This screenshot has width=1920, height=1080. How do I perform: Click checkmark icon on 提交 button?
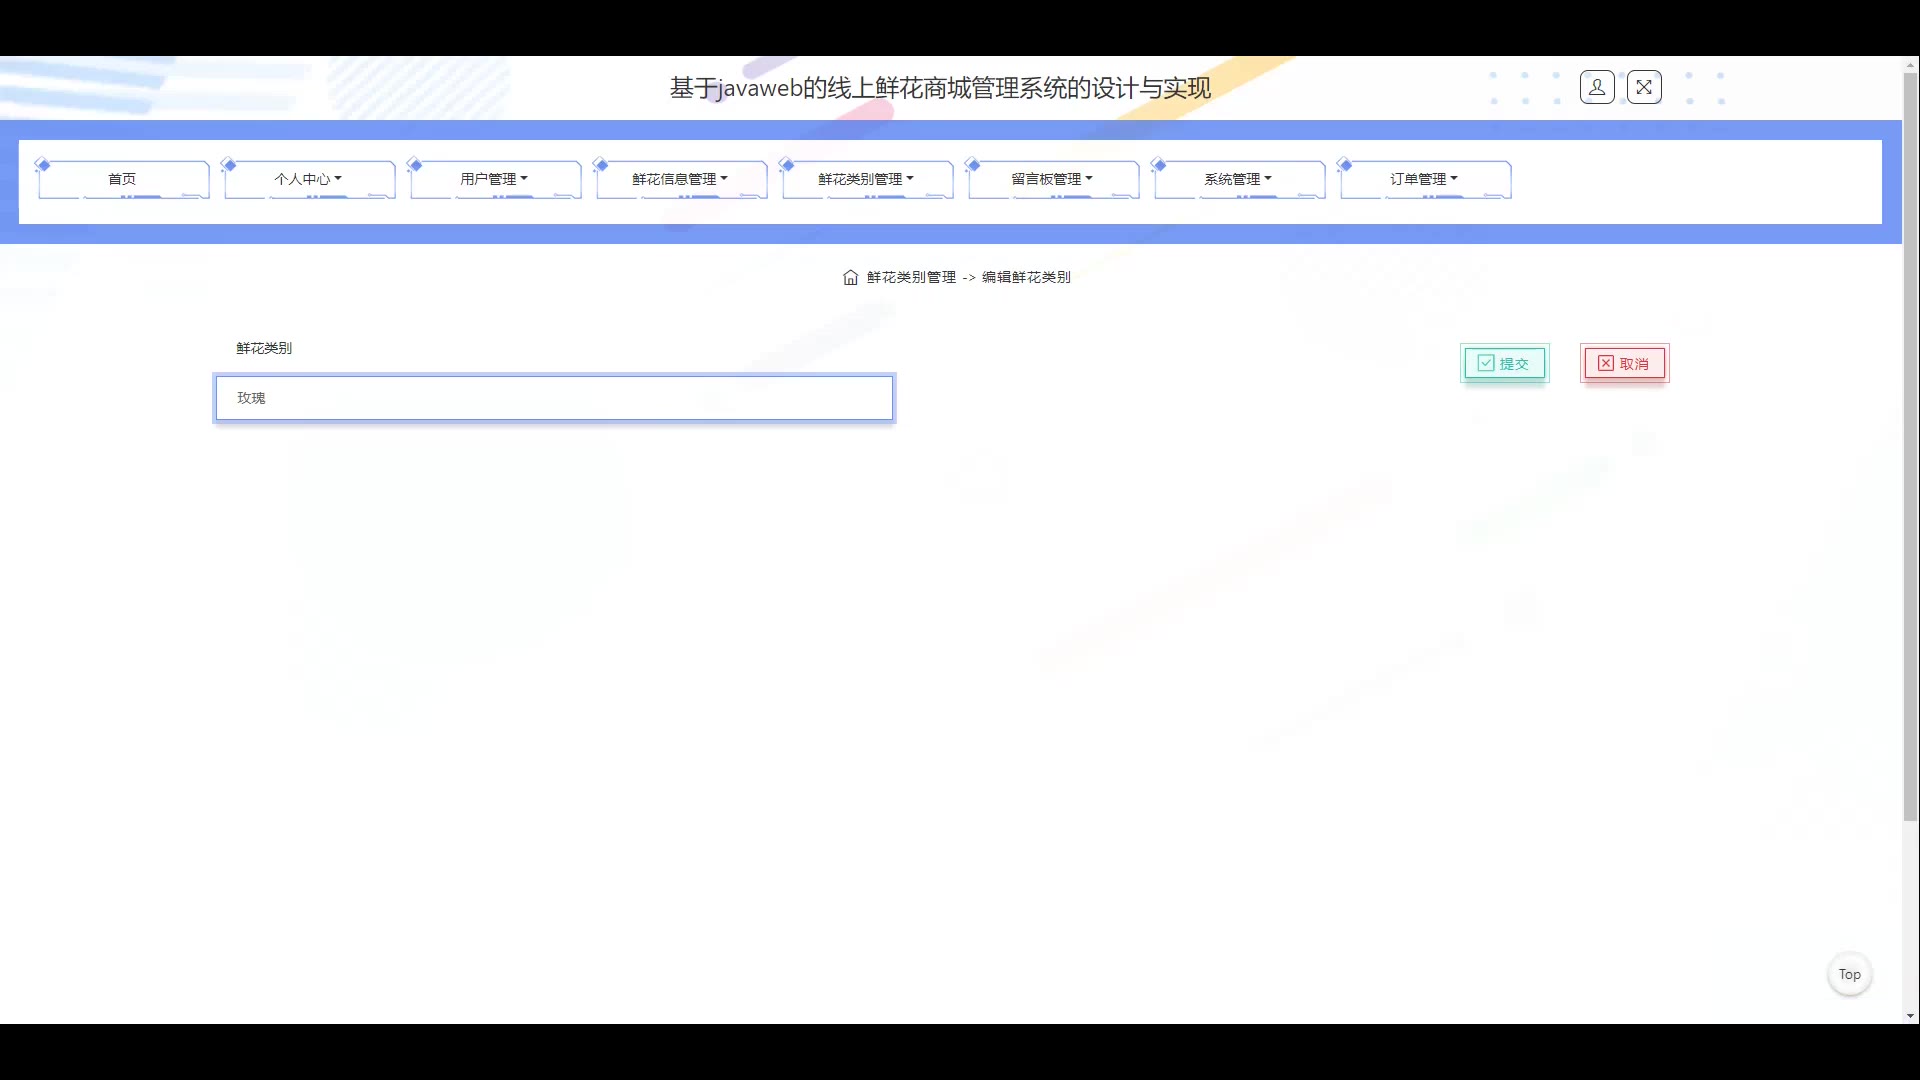pos(1486,364)
